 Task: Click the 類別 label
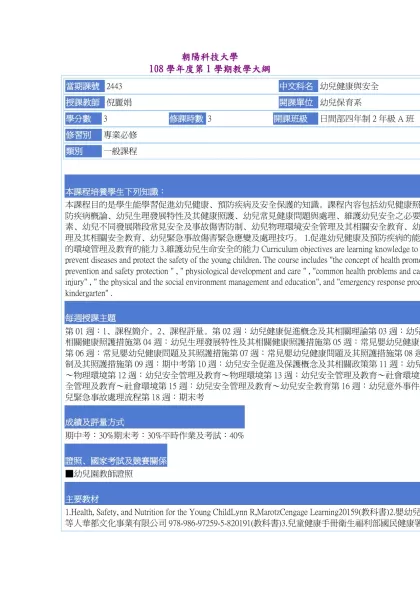click(x=83, y=151)
